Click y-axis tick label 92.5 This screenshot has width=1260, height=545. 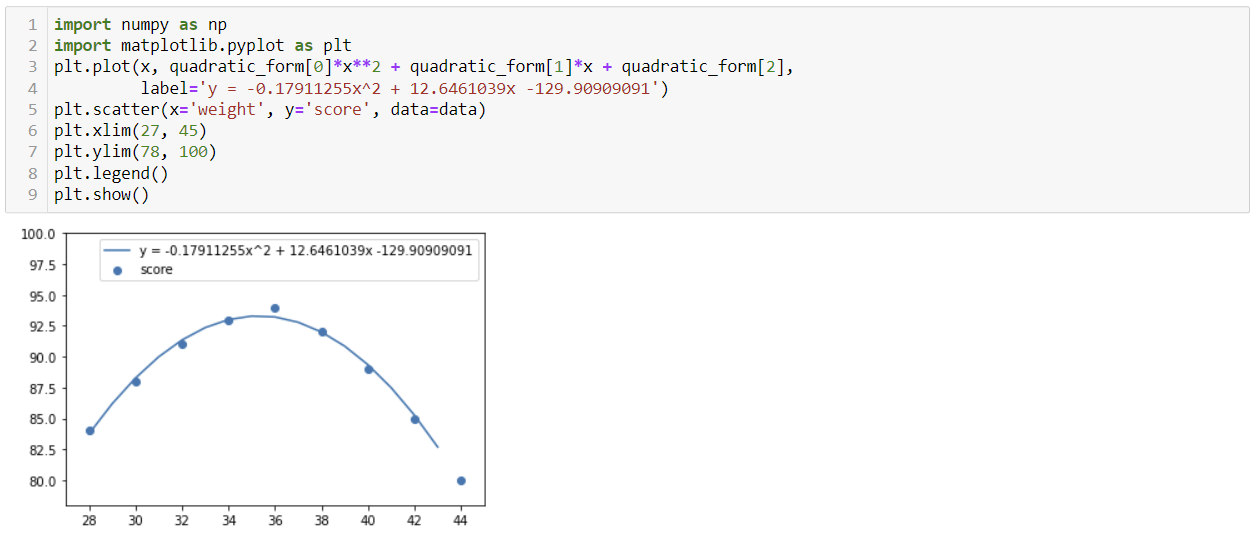coord(41,327)
